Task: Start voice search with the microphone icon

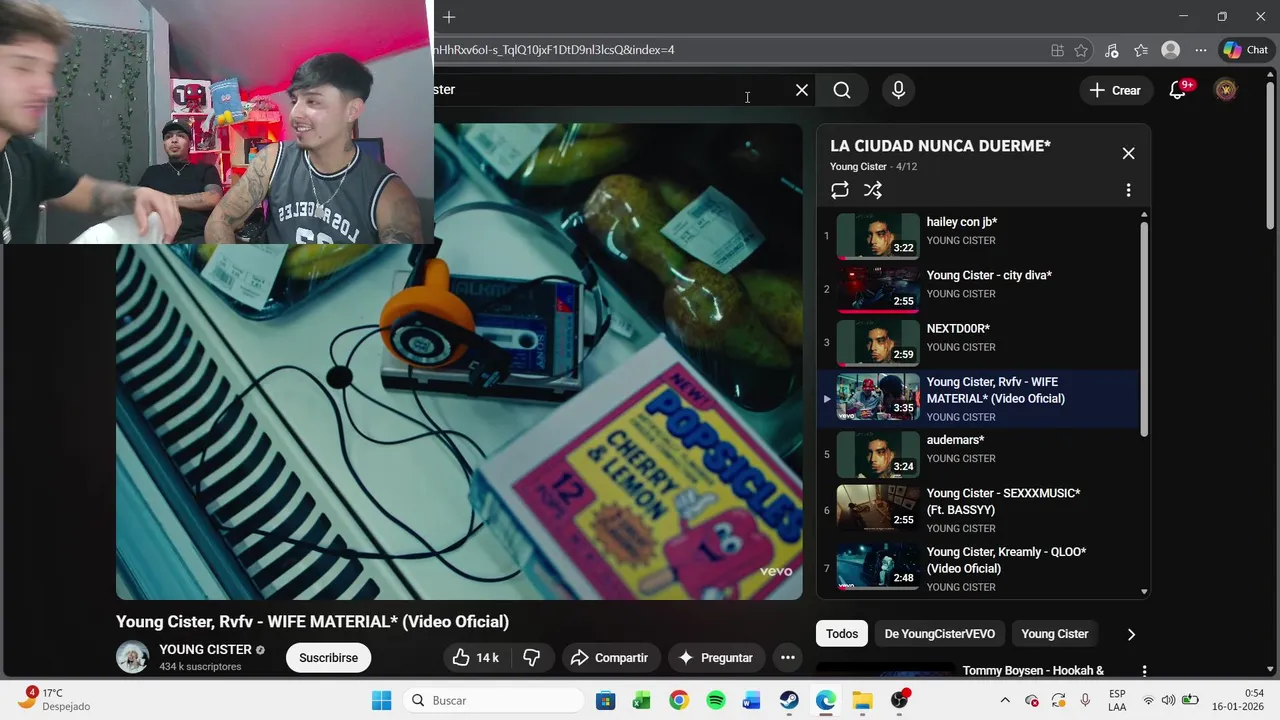Action: (898, 90)
